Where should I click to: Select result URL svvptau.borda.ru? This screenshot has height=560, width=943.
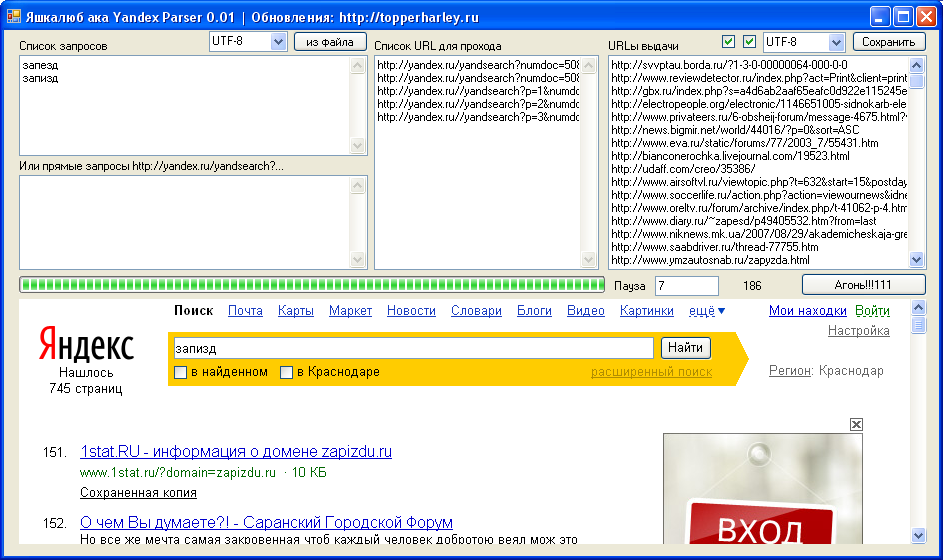(730, 65)
